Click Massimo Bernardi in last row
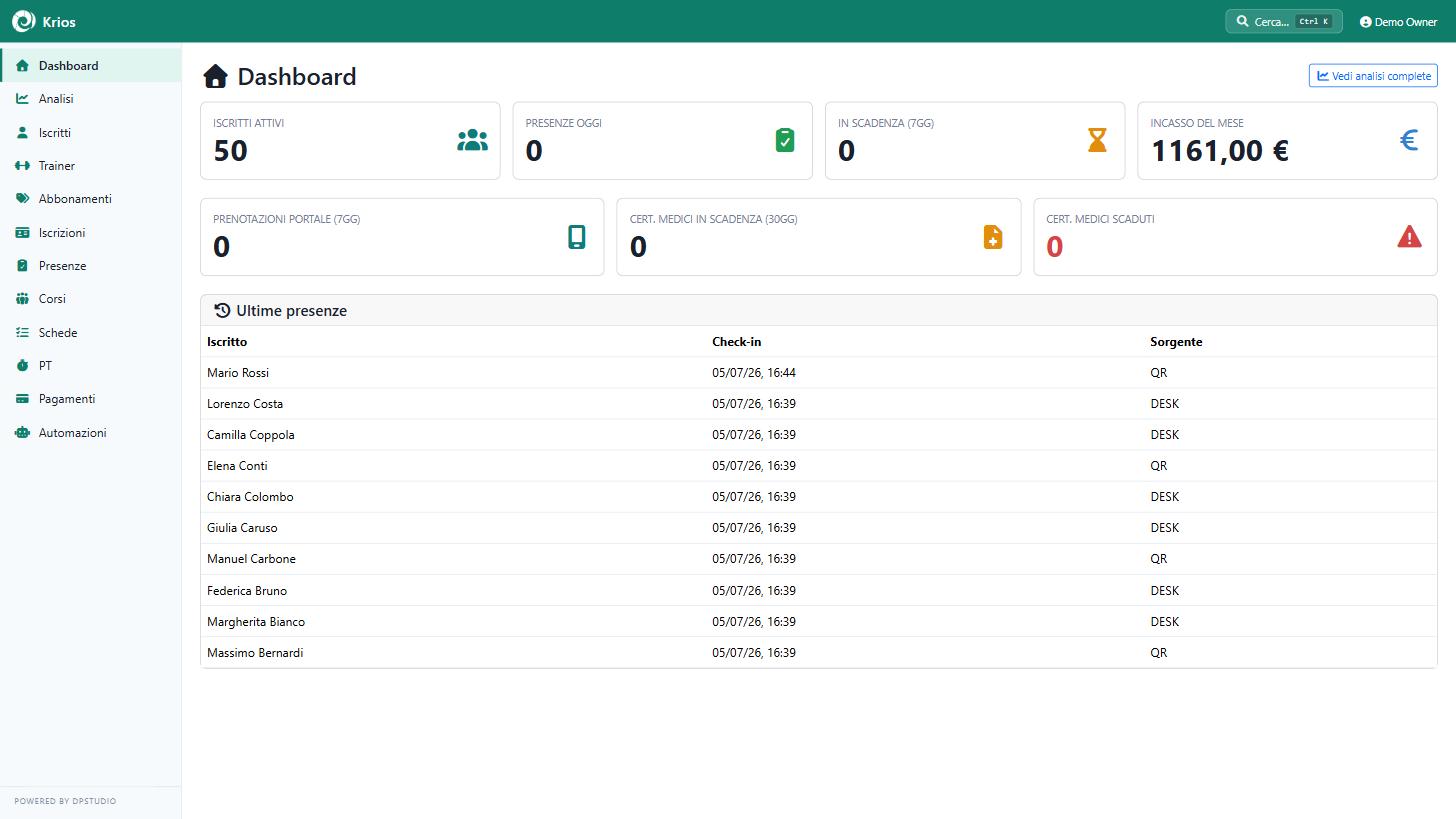 (x=255, y=653)
